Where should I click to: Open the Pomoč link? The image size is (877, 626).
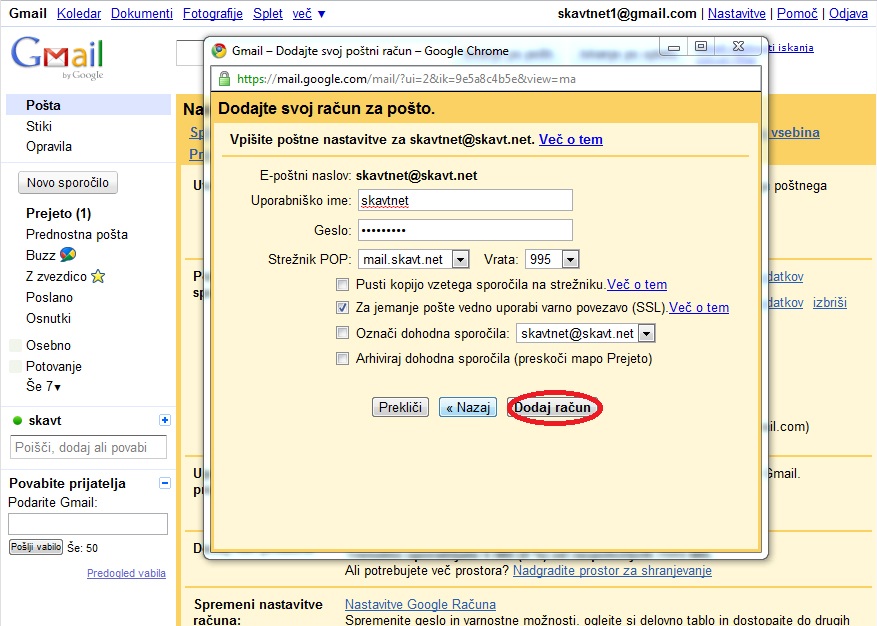click(x=797, y=13)
